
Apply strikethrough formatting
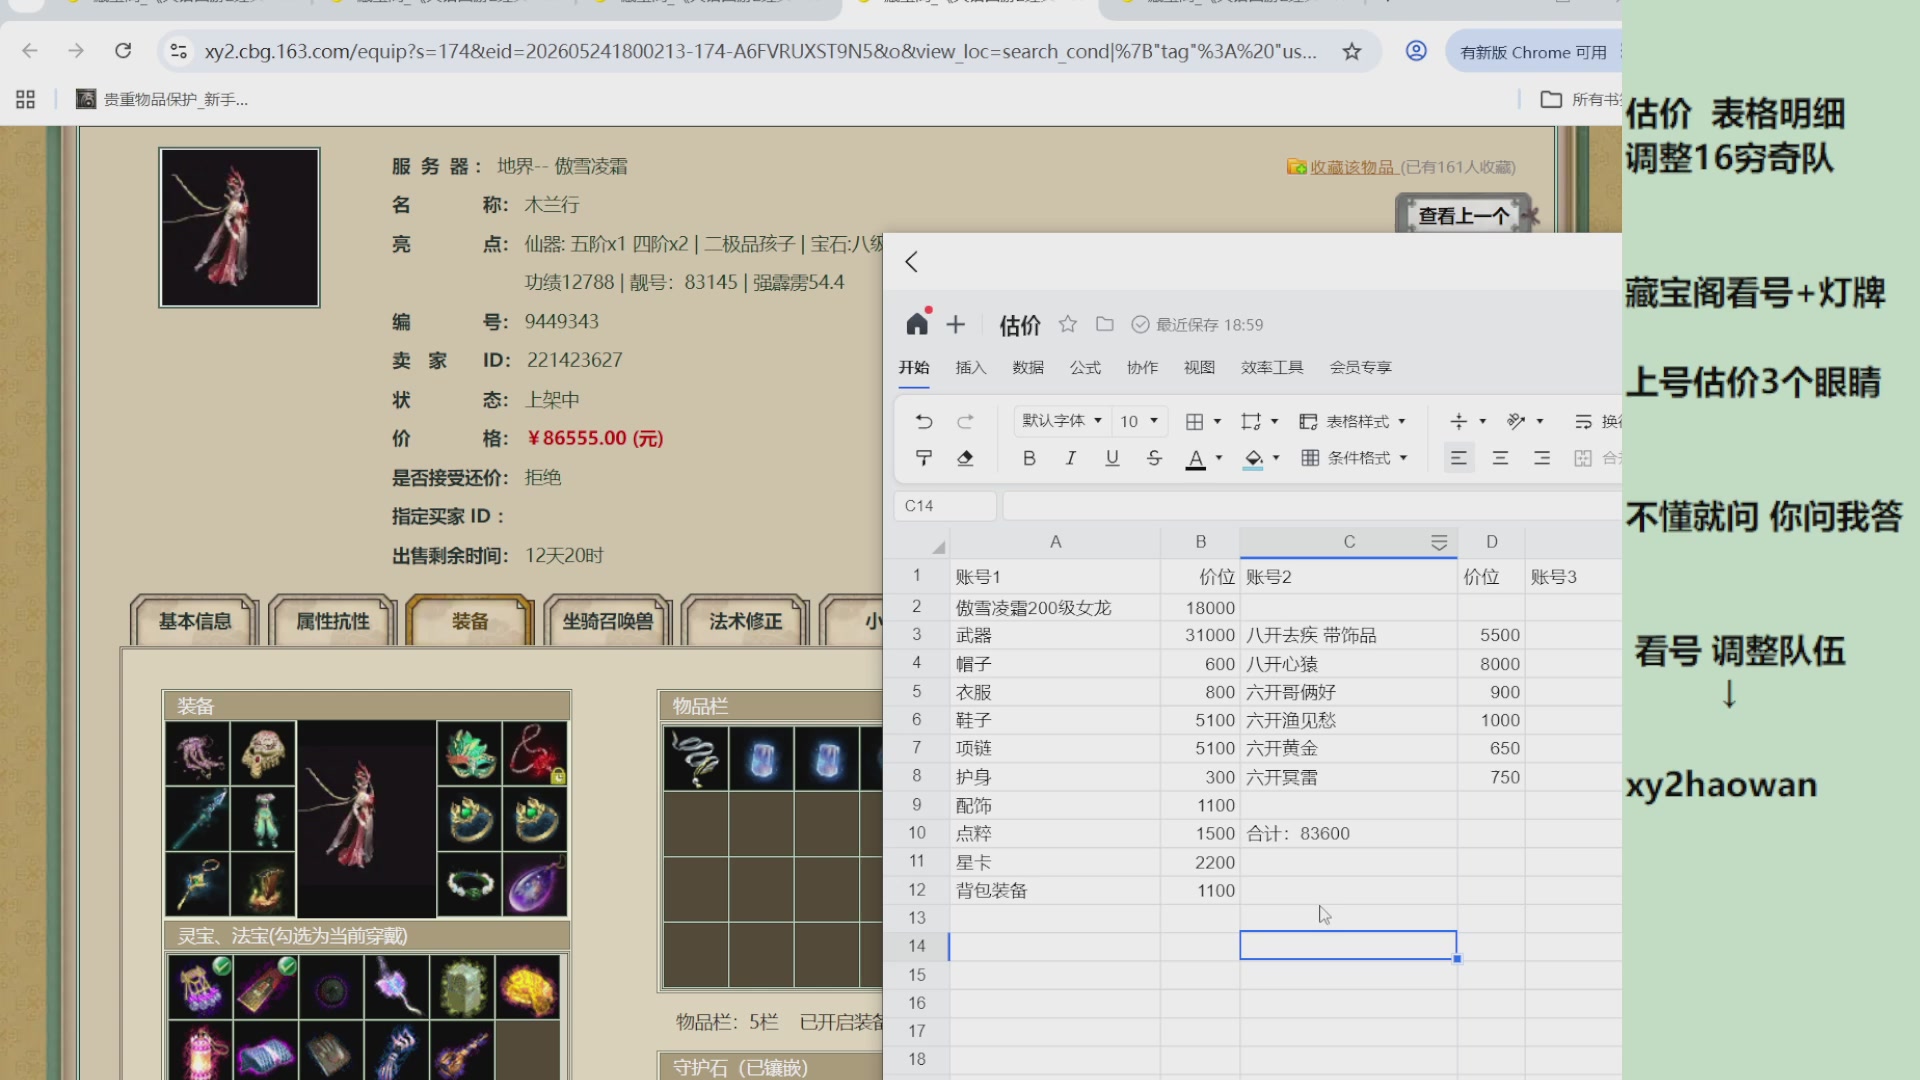1154,458
